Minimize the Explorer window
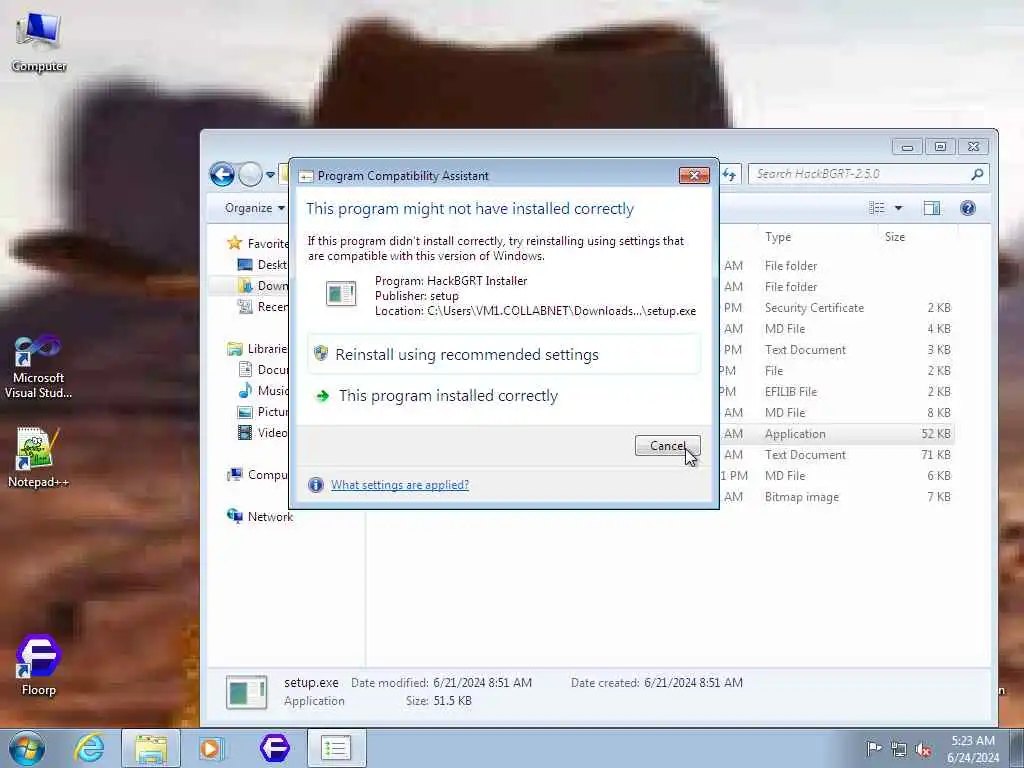Screen dimensions: 1024x768 point(907,146)
